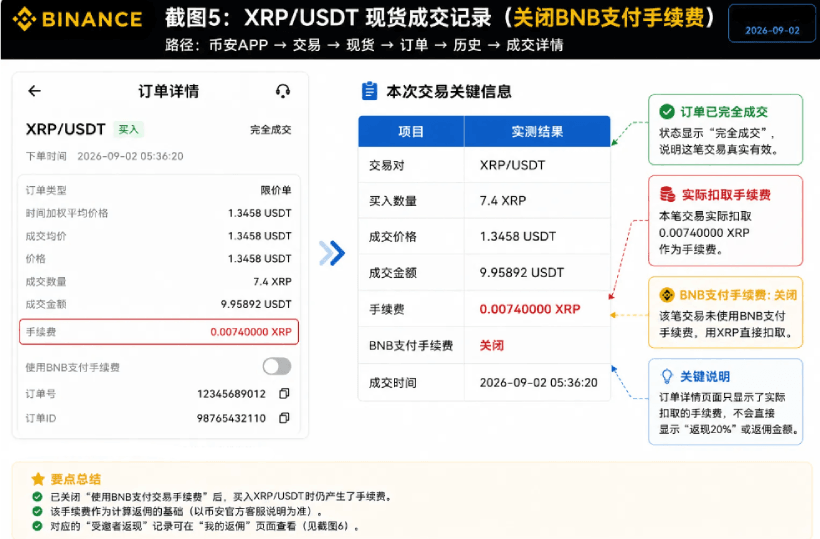The width and height of the screenshot is (820, 539).
Task: Copy the order ID 98765432110
Action: click(284, 418)
